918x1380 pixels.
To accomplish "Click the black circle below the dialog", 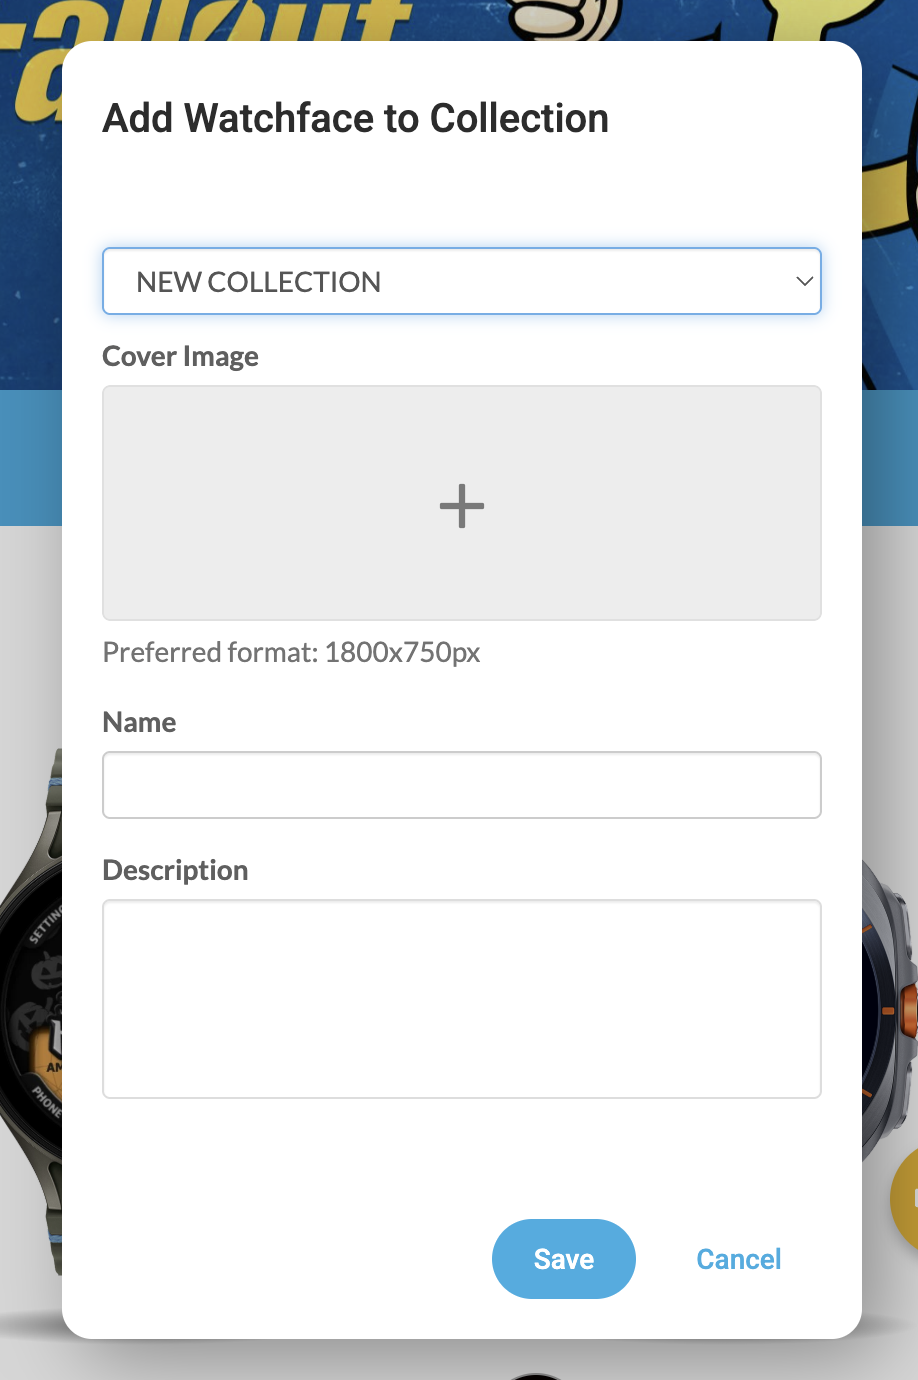I will coord(537,1375).
